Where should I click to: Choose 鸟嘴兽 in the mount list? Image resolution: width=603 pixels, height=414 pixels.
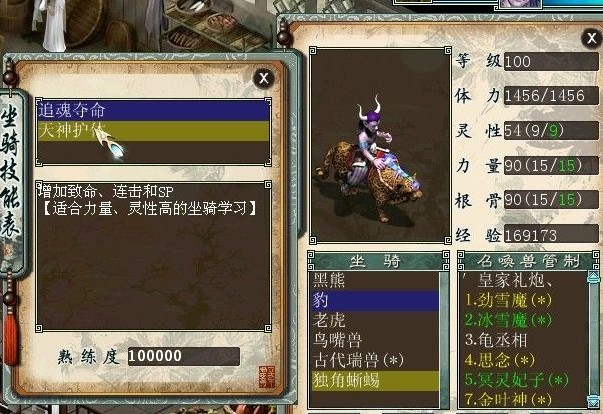coord(375,340)
